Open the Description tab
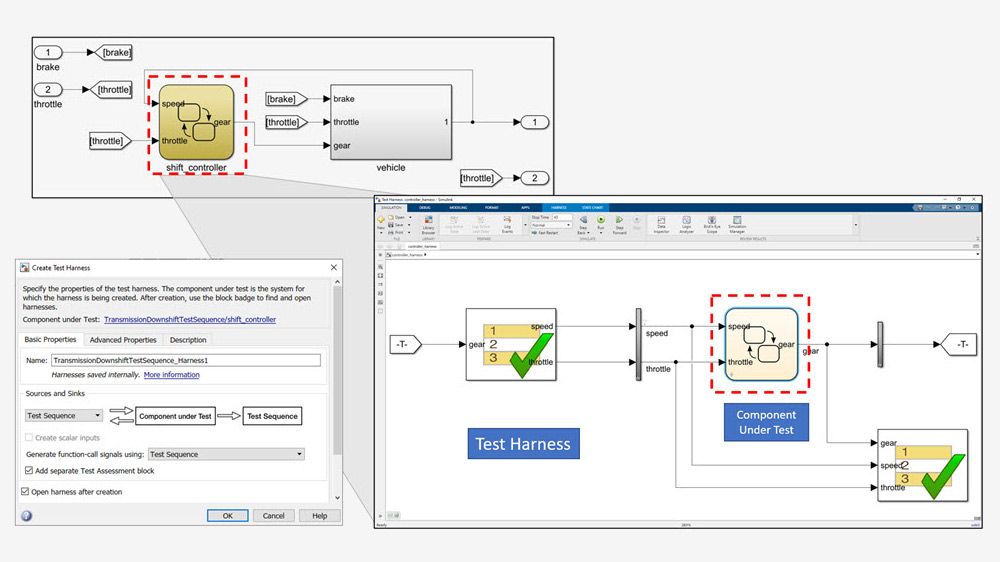The width and height of the screenshot is (1000, 562). (188, 340)
